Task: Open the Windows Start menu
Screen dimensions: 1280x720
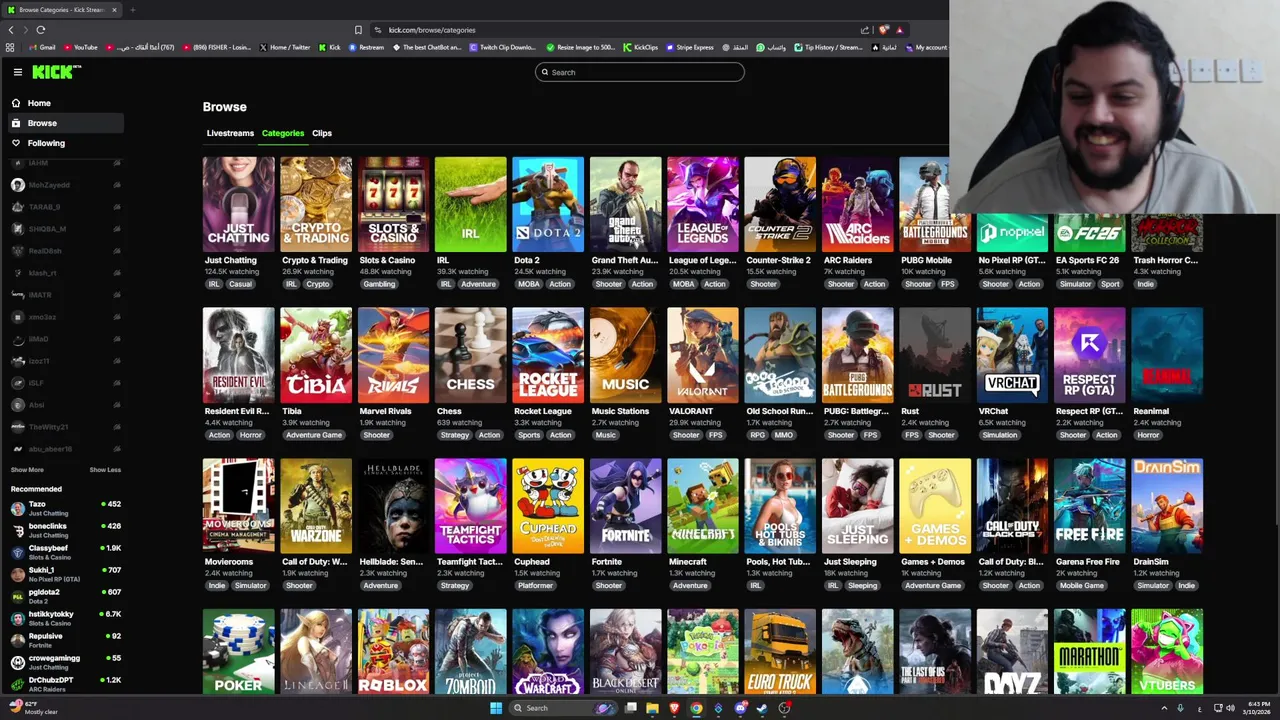Action: [496, 708]
